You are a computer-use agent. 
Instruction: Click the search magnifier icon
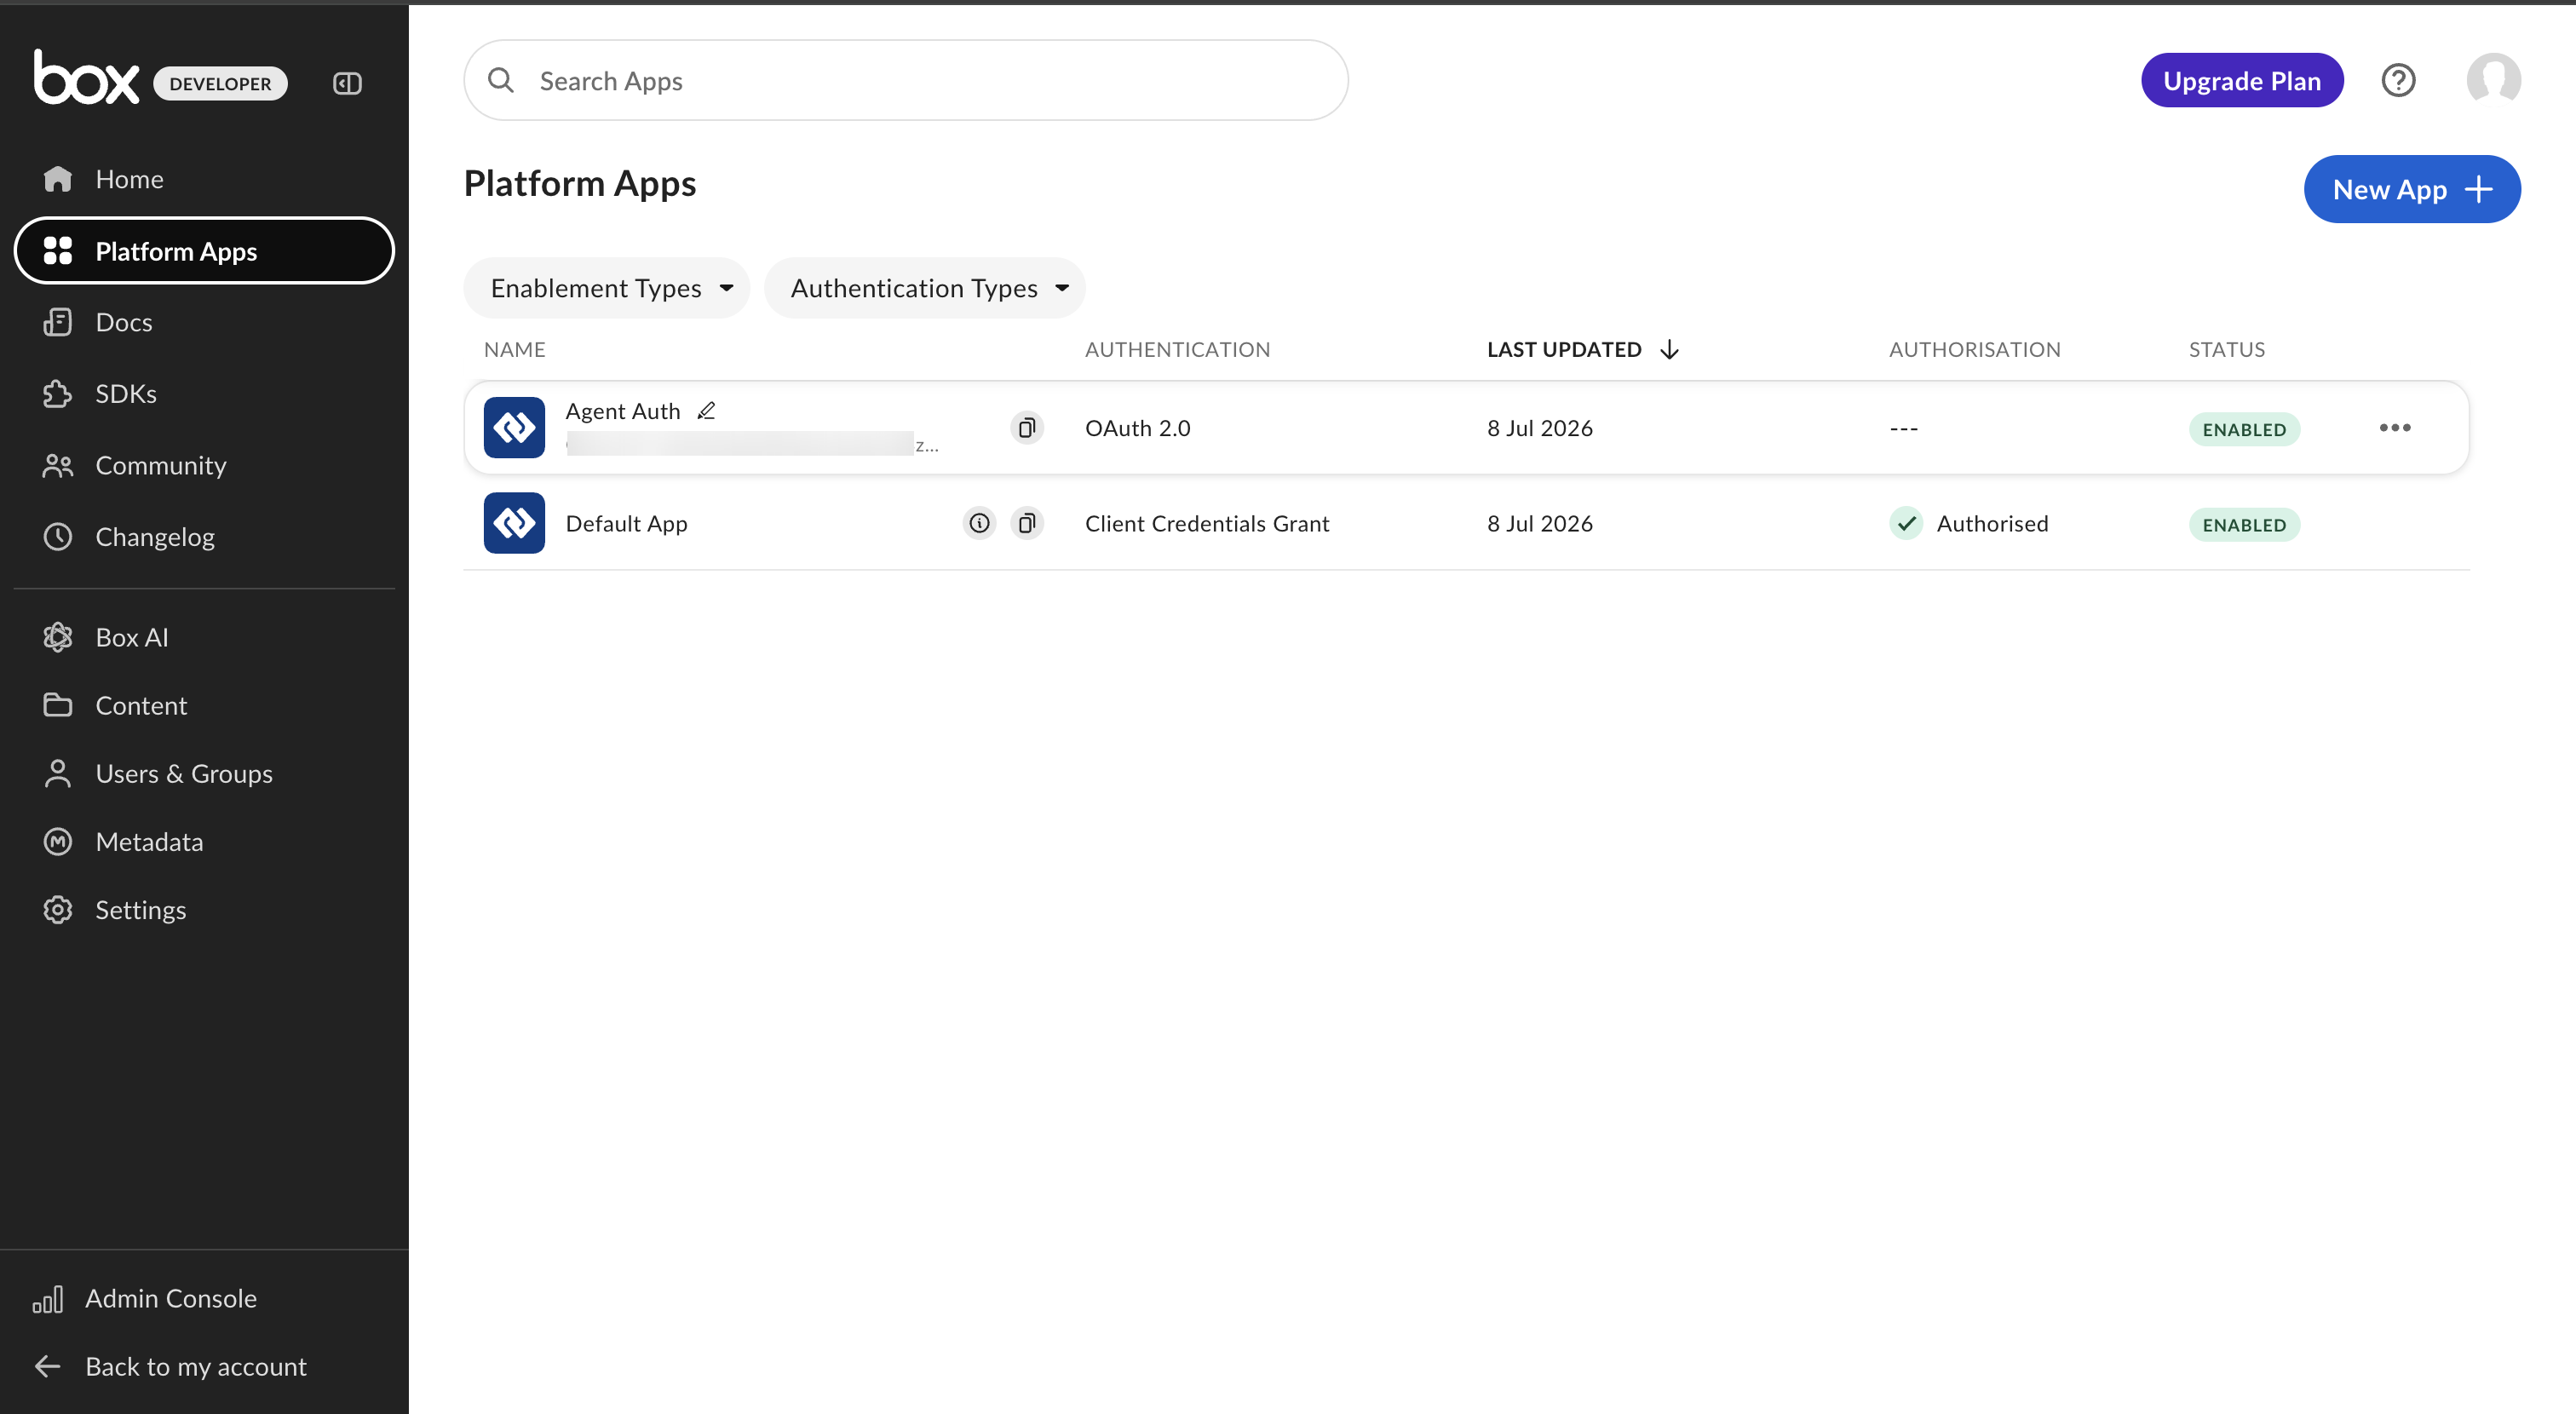click(501, 80)
